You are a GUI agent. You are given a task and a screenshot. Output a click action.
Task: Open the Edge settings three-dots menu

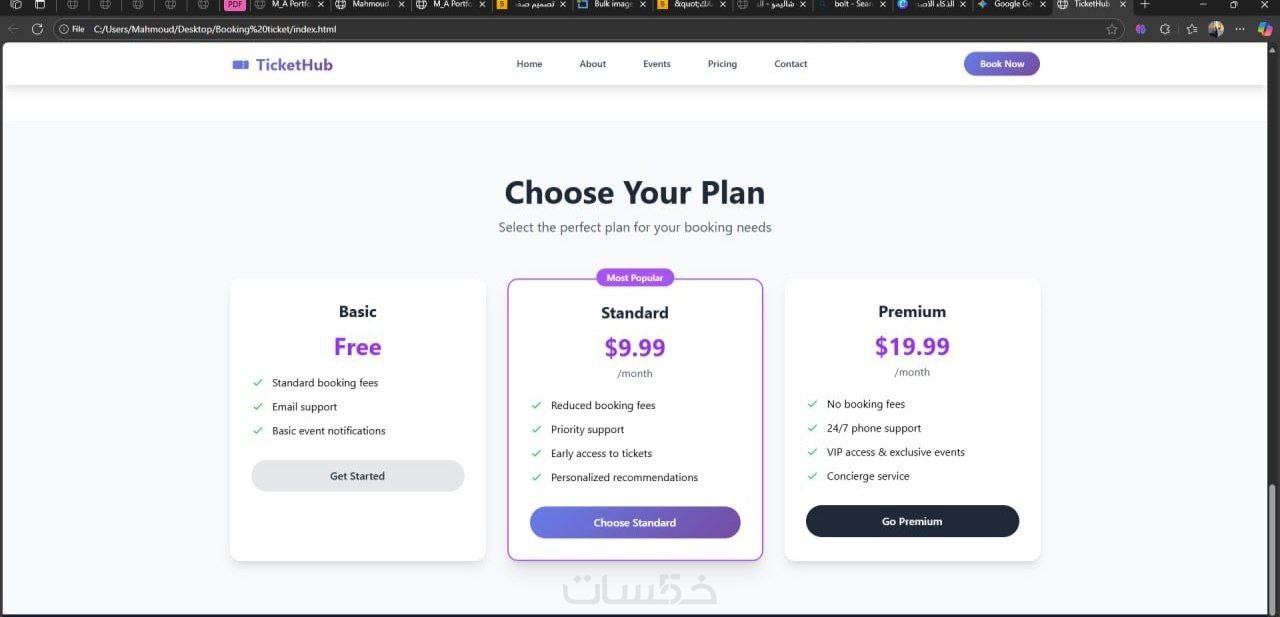click(1241, 29)
